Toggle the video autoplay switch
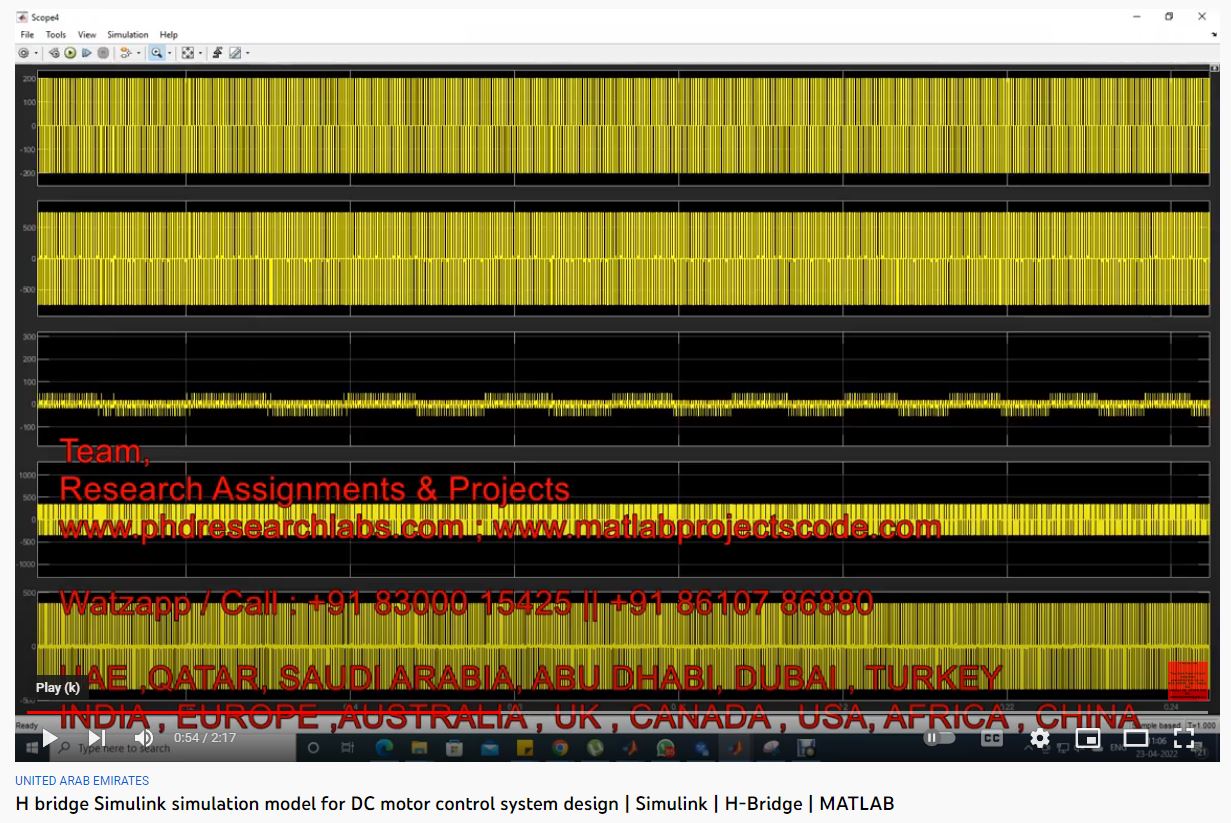1231x823 pixels. coord(939,738)
